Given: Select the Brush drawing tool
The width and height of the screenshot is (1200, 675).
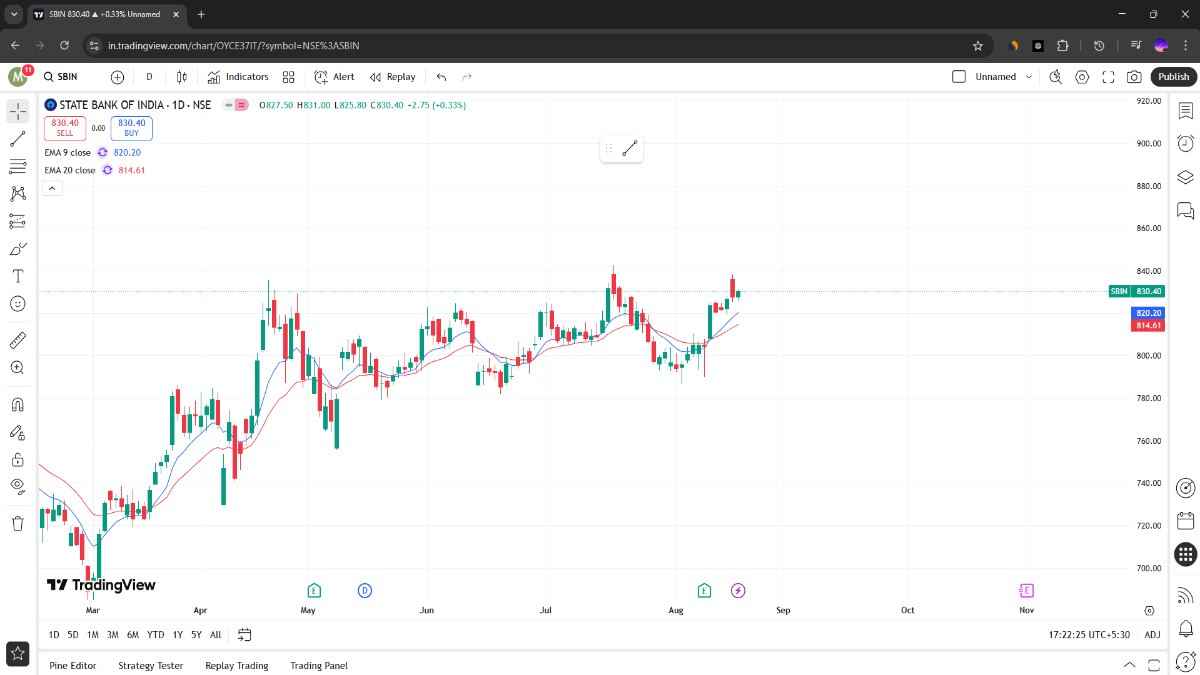Looking at the screenshot, I should tap(17, 249).
